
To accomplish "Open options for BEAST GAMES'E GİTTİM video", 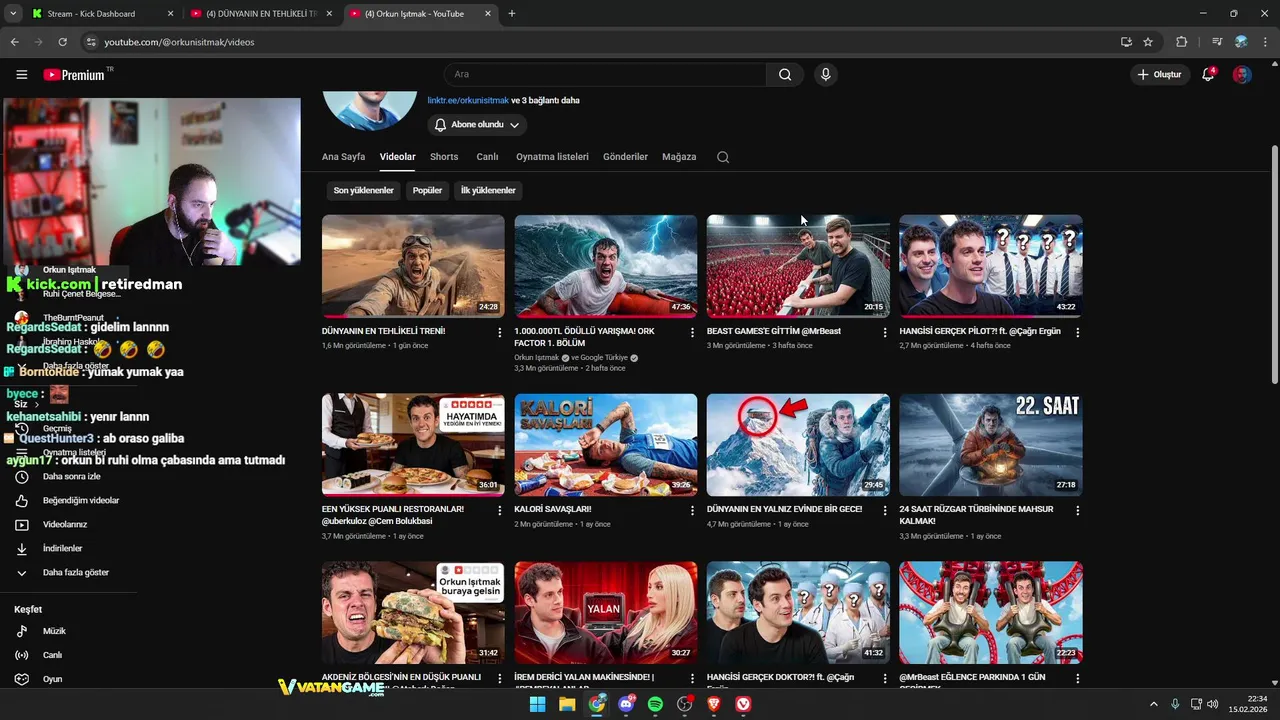I will 885,332.
